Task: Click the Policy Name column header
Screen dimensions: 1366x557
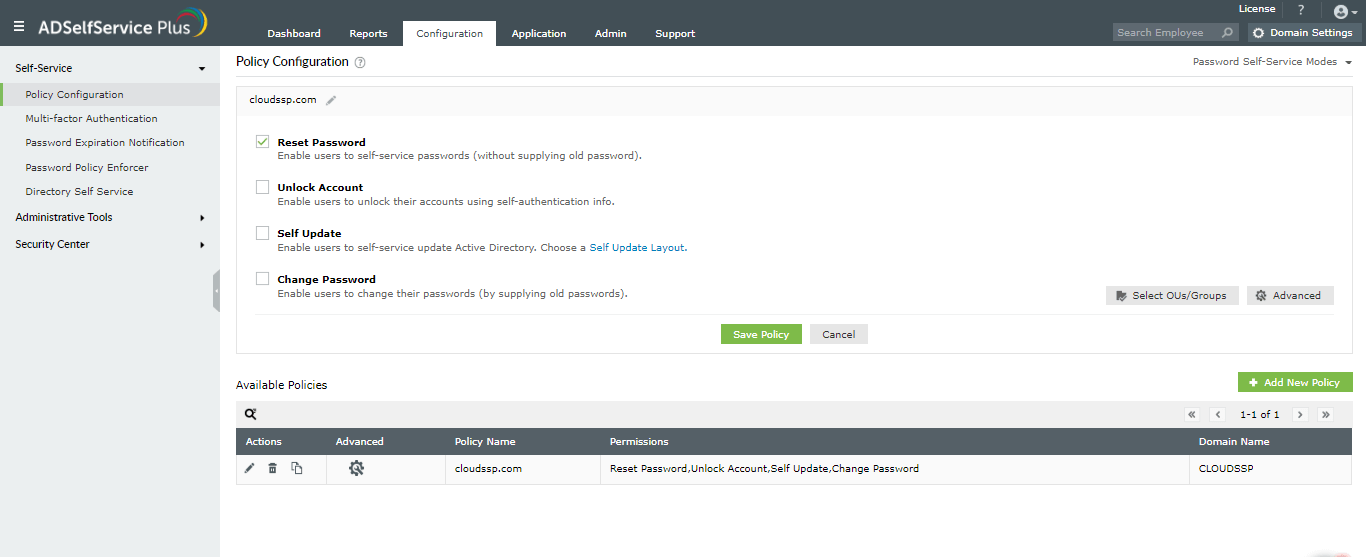Action: [x=485, y=441]
